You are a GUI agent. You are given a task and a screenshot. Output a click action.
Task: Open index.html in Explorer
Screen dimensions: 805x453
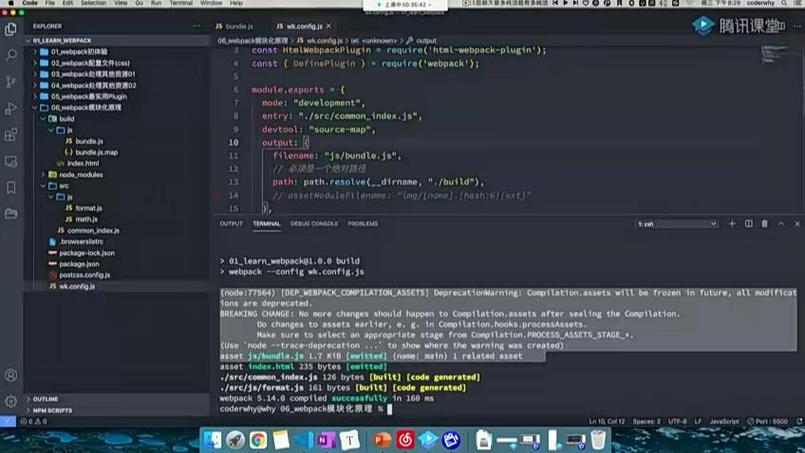point(83,163)
